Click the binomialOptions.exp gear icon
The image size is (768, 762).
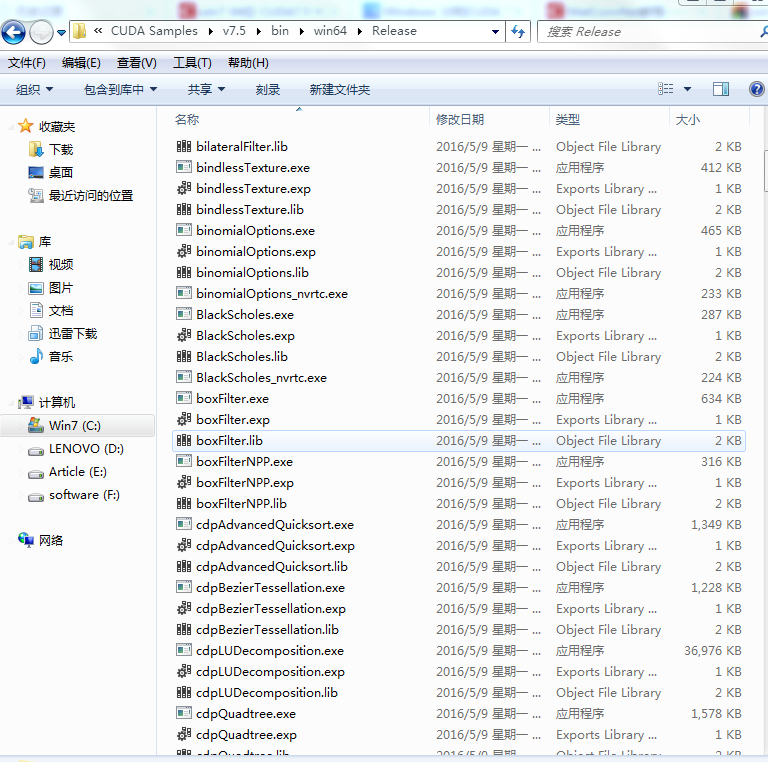tap(184, 251)
